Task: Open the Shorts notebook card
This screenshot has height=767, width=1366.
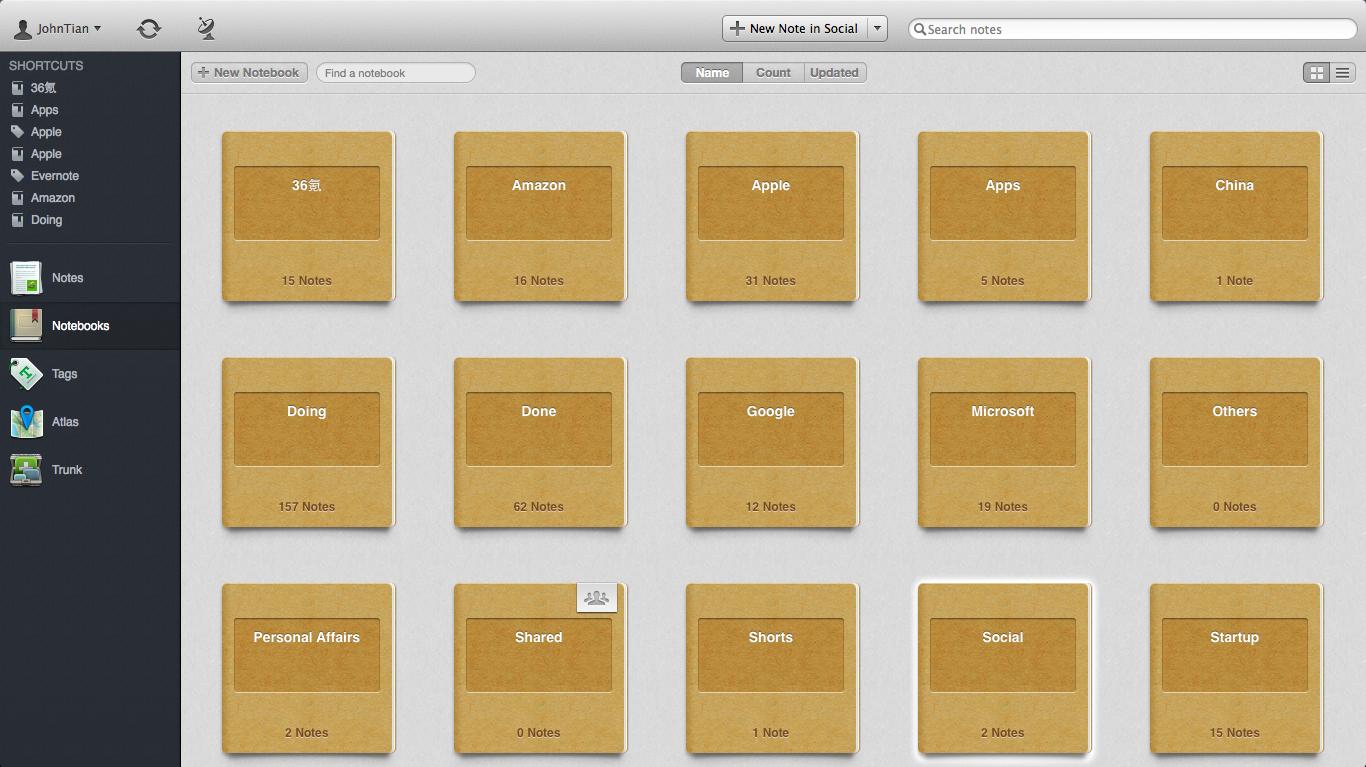Action: (772, 667)
